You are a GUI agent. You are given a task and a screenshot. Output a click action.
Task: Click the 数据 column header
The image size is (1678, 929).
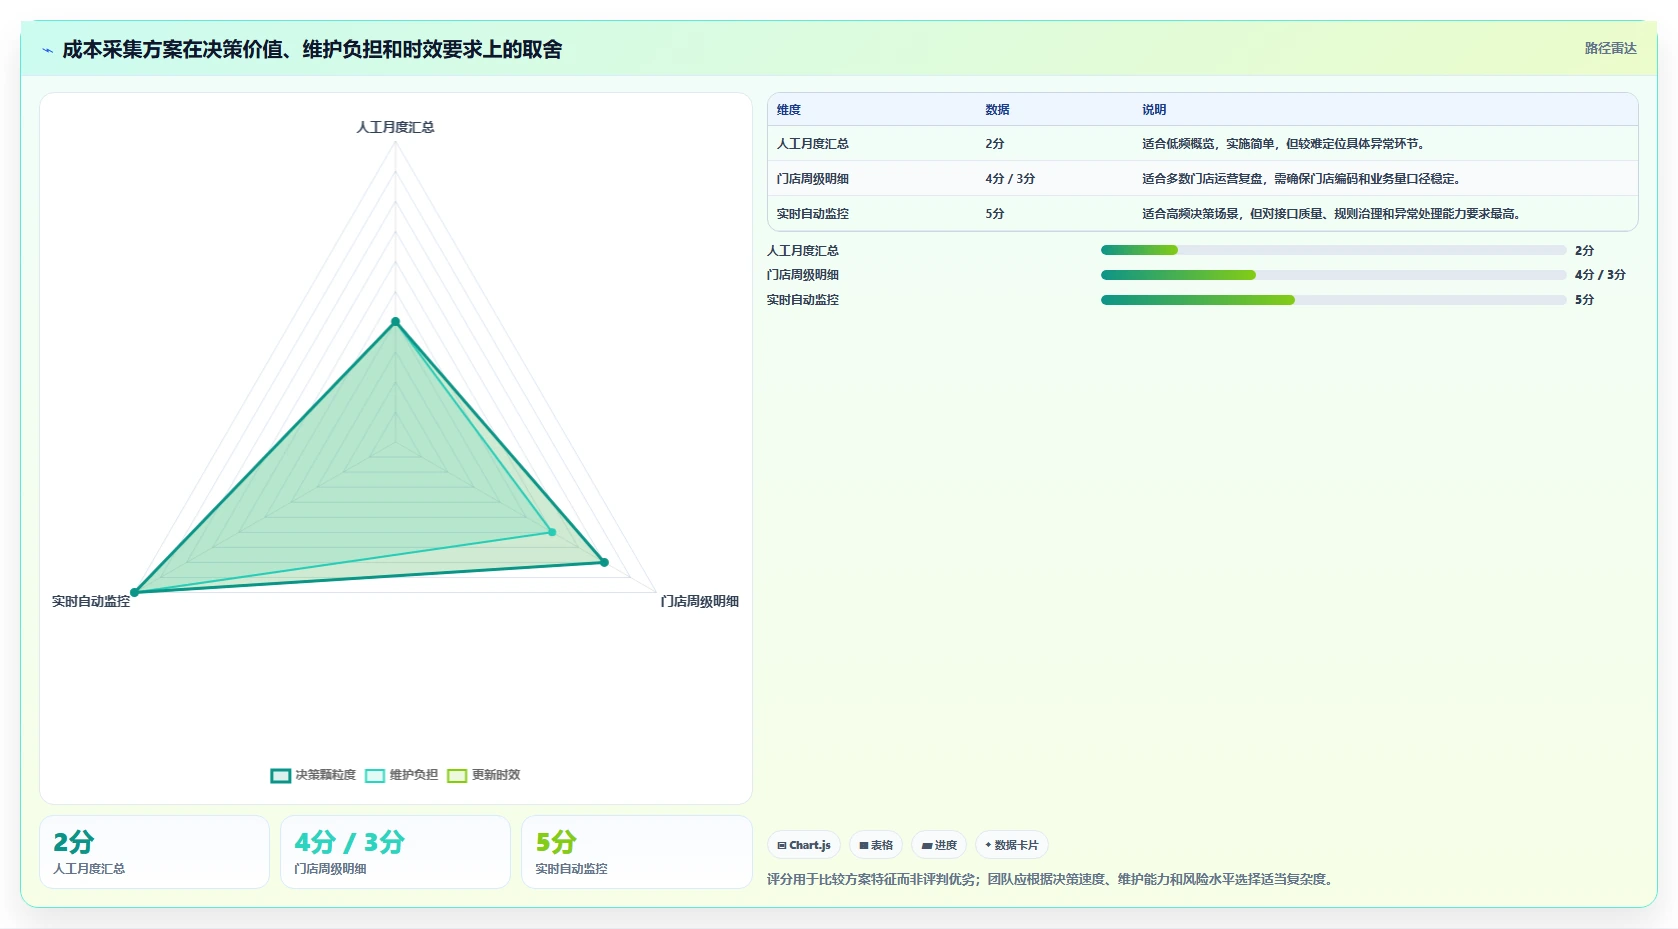click(x=997, y=110)
